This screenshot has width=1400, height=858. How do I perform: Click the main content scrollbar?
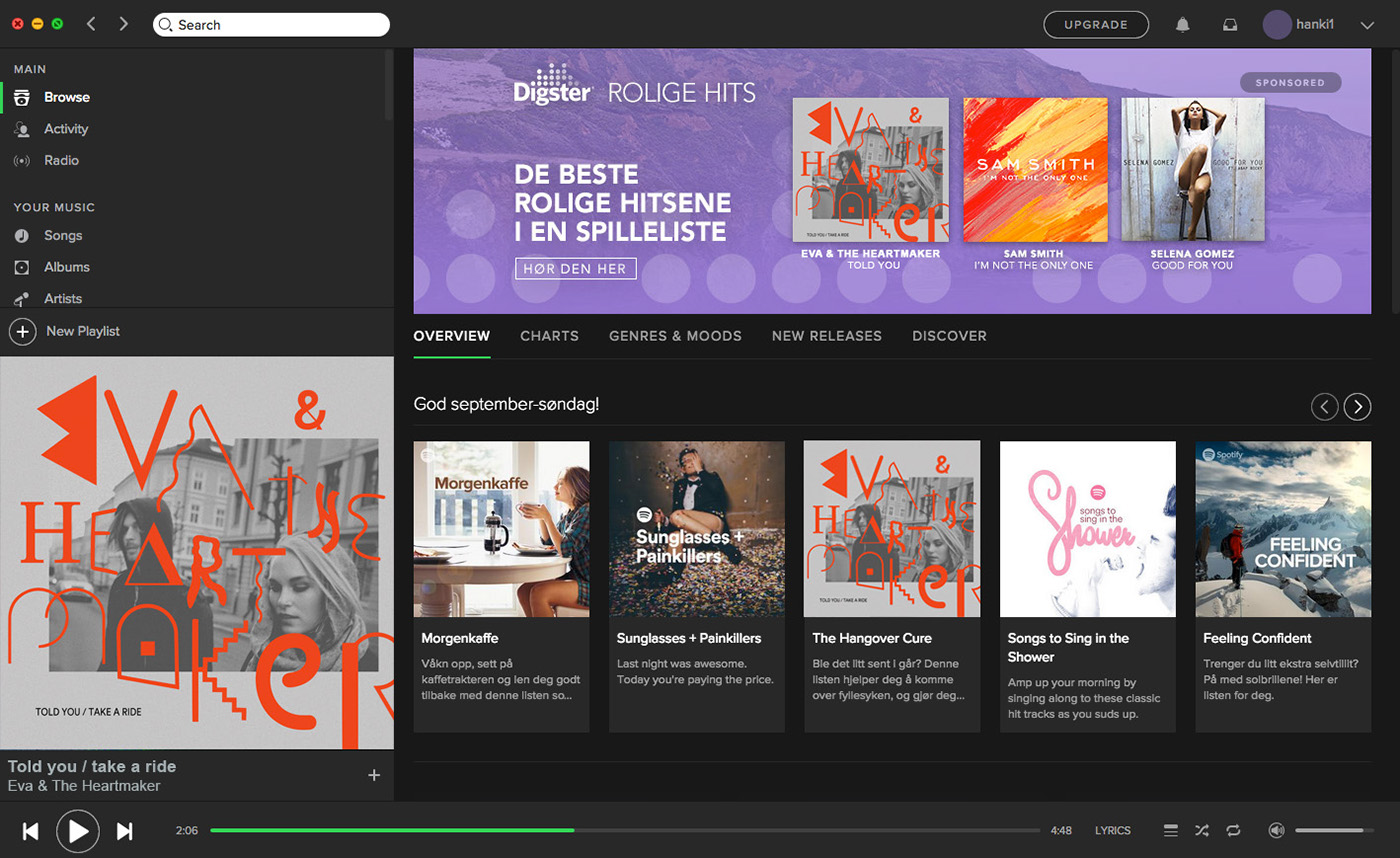click(x=1396, y=180)
